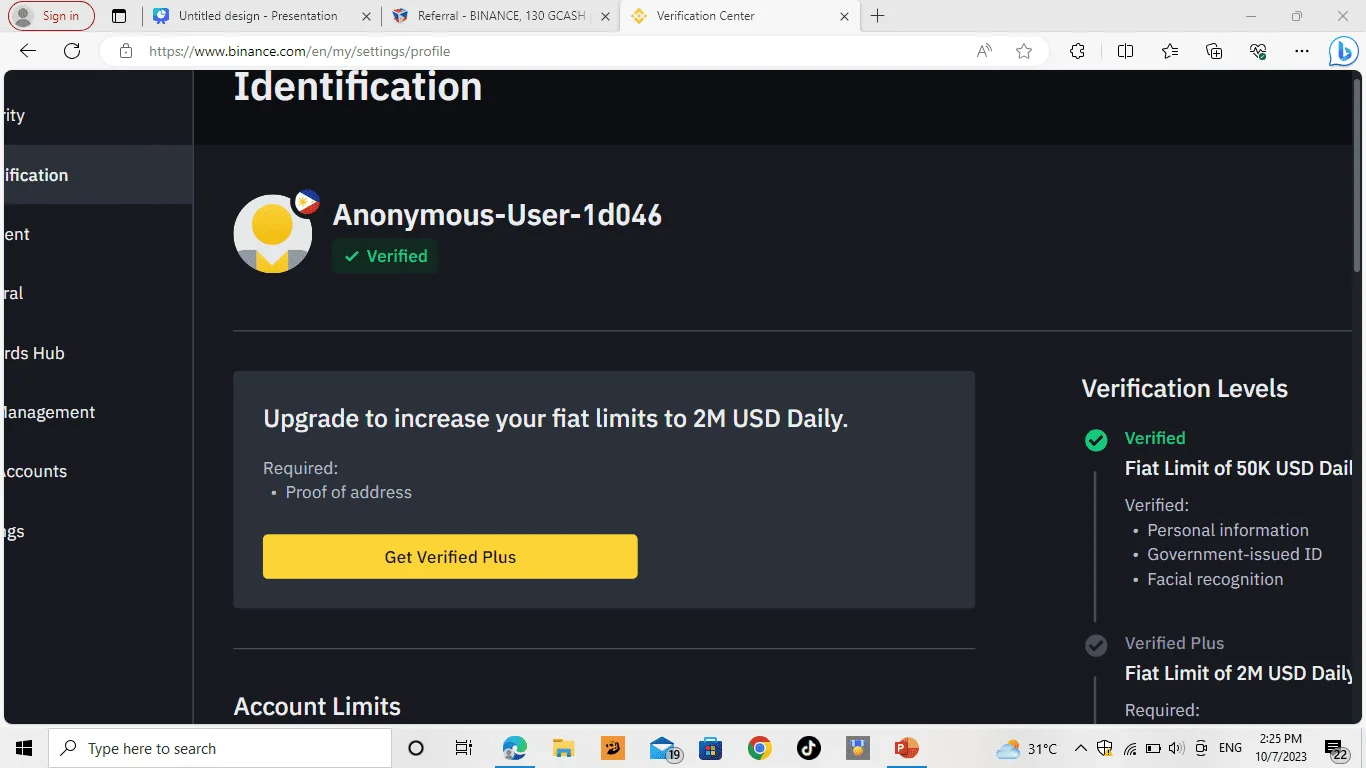Open Microsoft Edge from the taskbar
The height and width of the screenshot is (768, 1366).
(x=514, y=748)
